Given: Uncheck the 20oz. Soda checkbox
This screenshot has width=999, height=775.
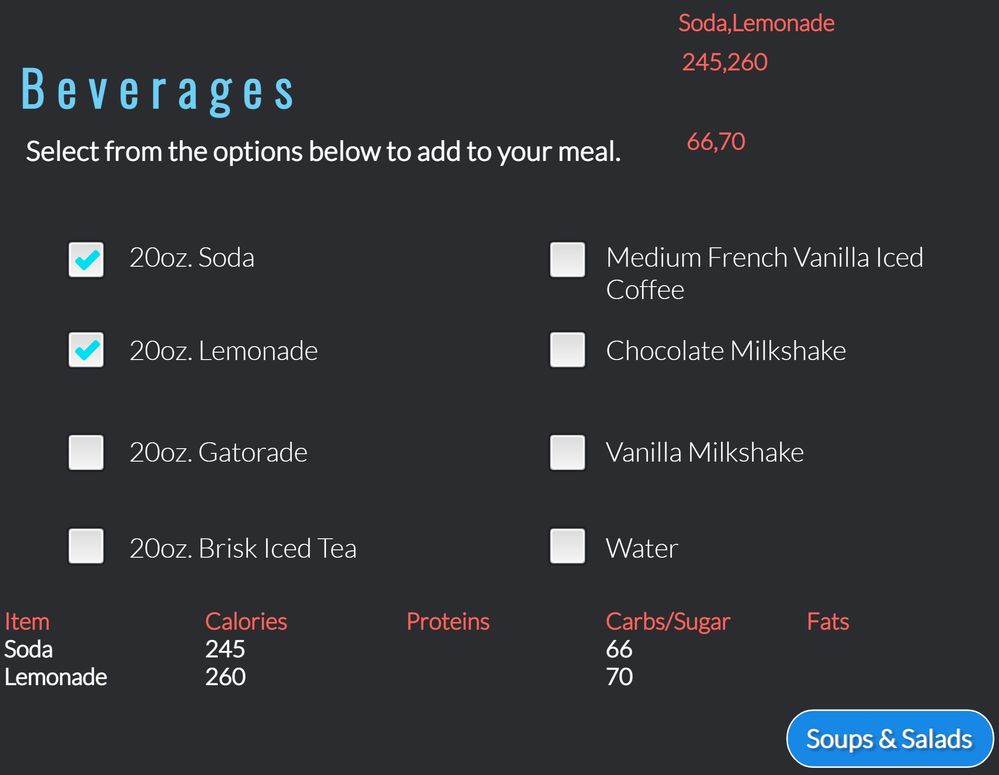Looking at the screenshot, I should point(86,259).
